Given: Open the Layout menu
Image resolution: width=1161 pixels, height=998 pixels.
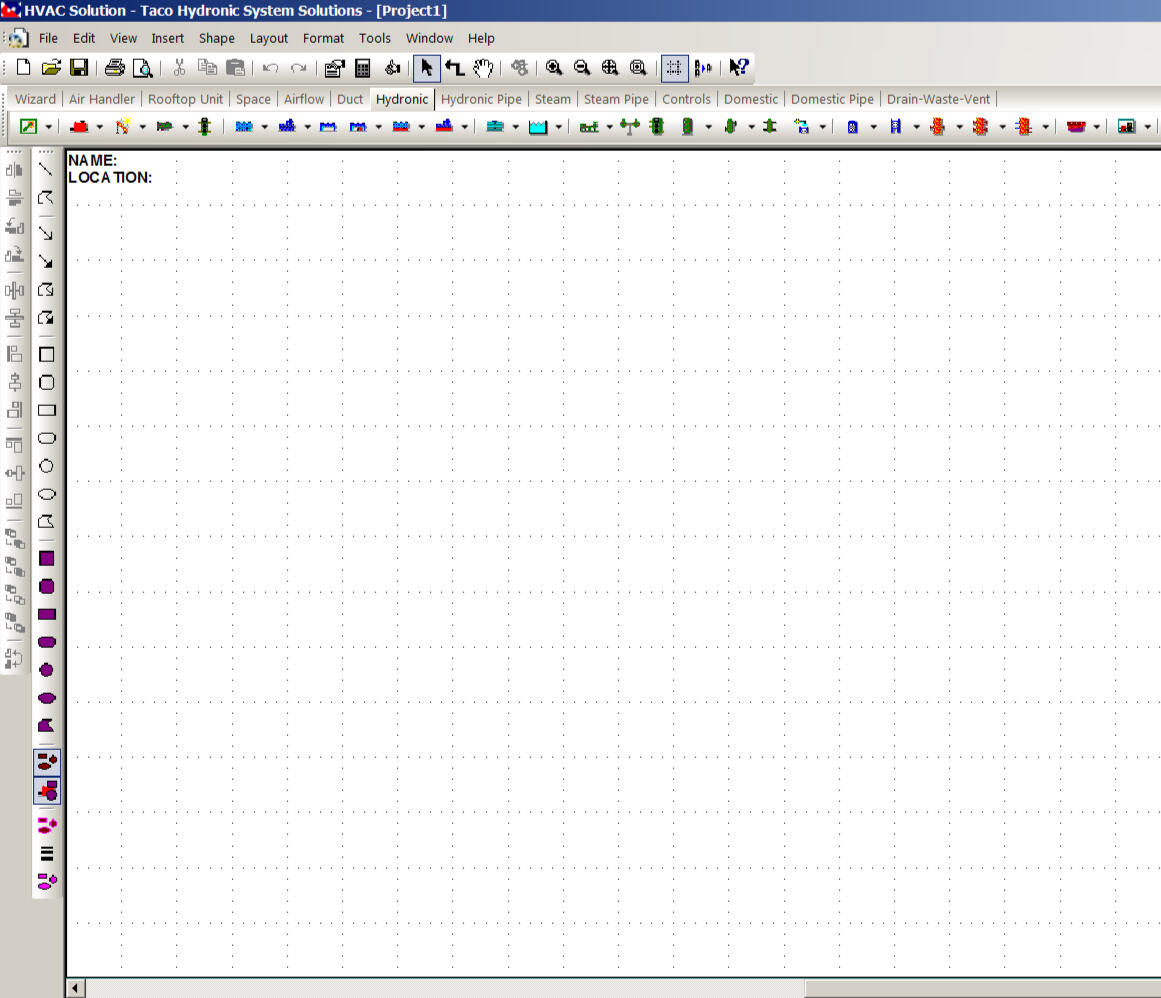Looking at the screenshot, I should point(269,38).
